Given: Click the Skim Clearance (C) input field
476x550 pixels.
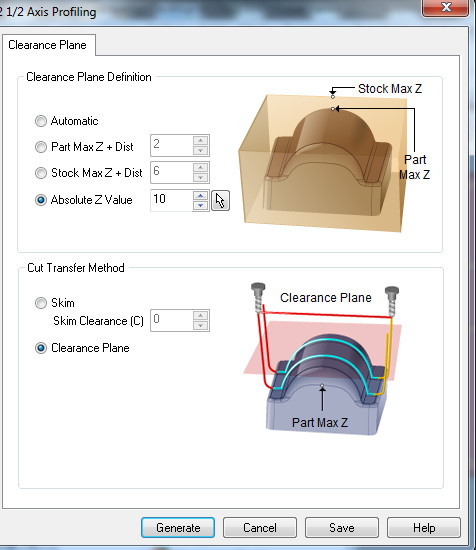Looking at the screenshot, I should coord(172,320).
